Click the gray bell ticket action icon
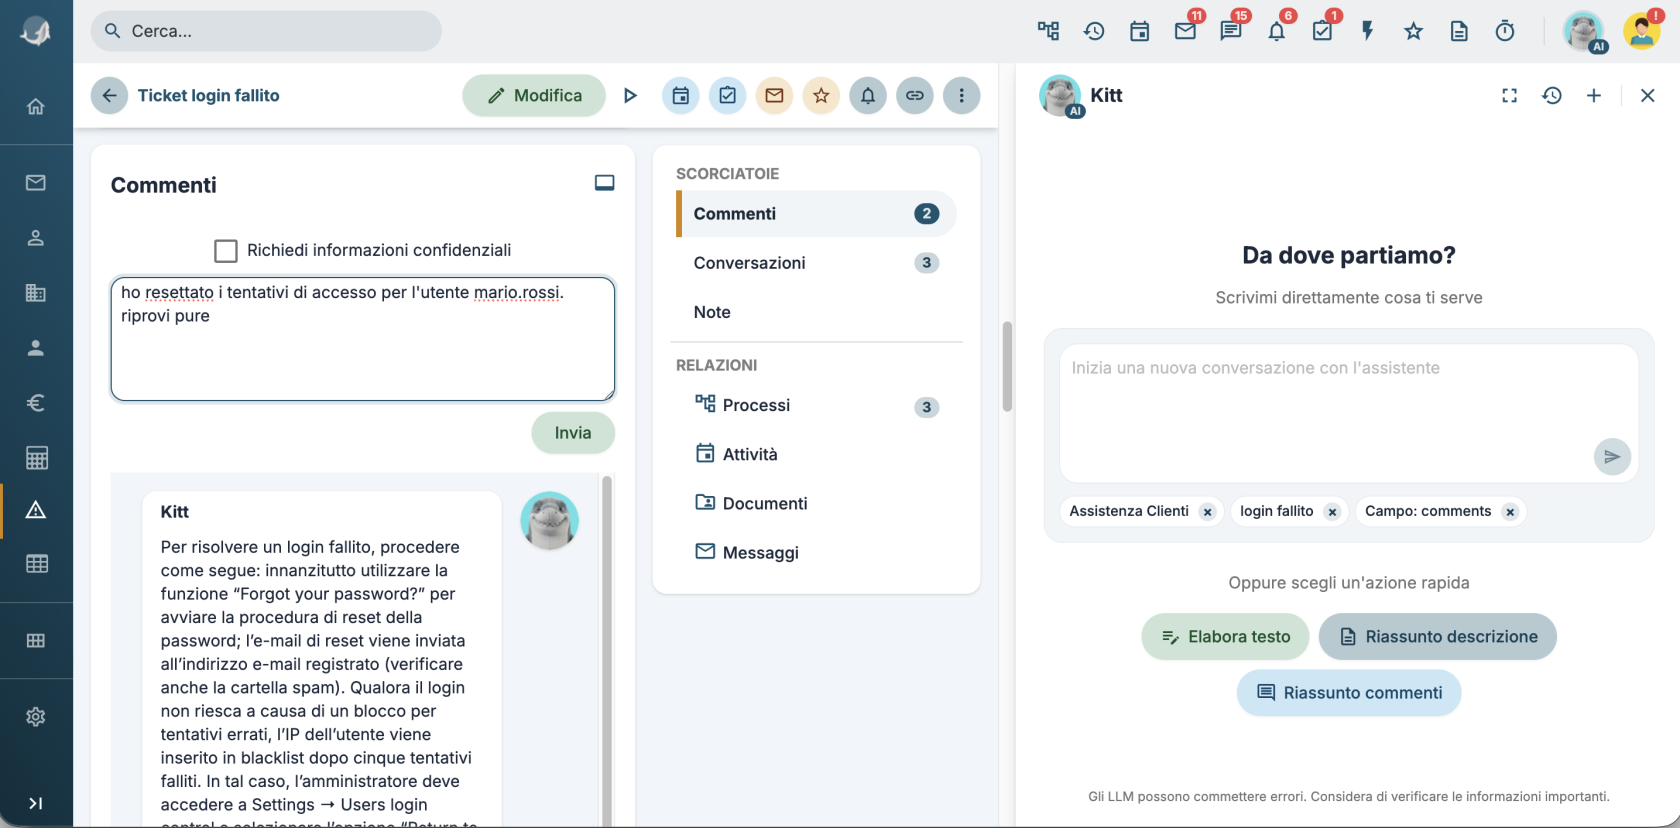The height and width of the screenshot is (828, 1680). (868, 96)
